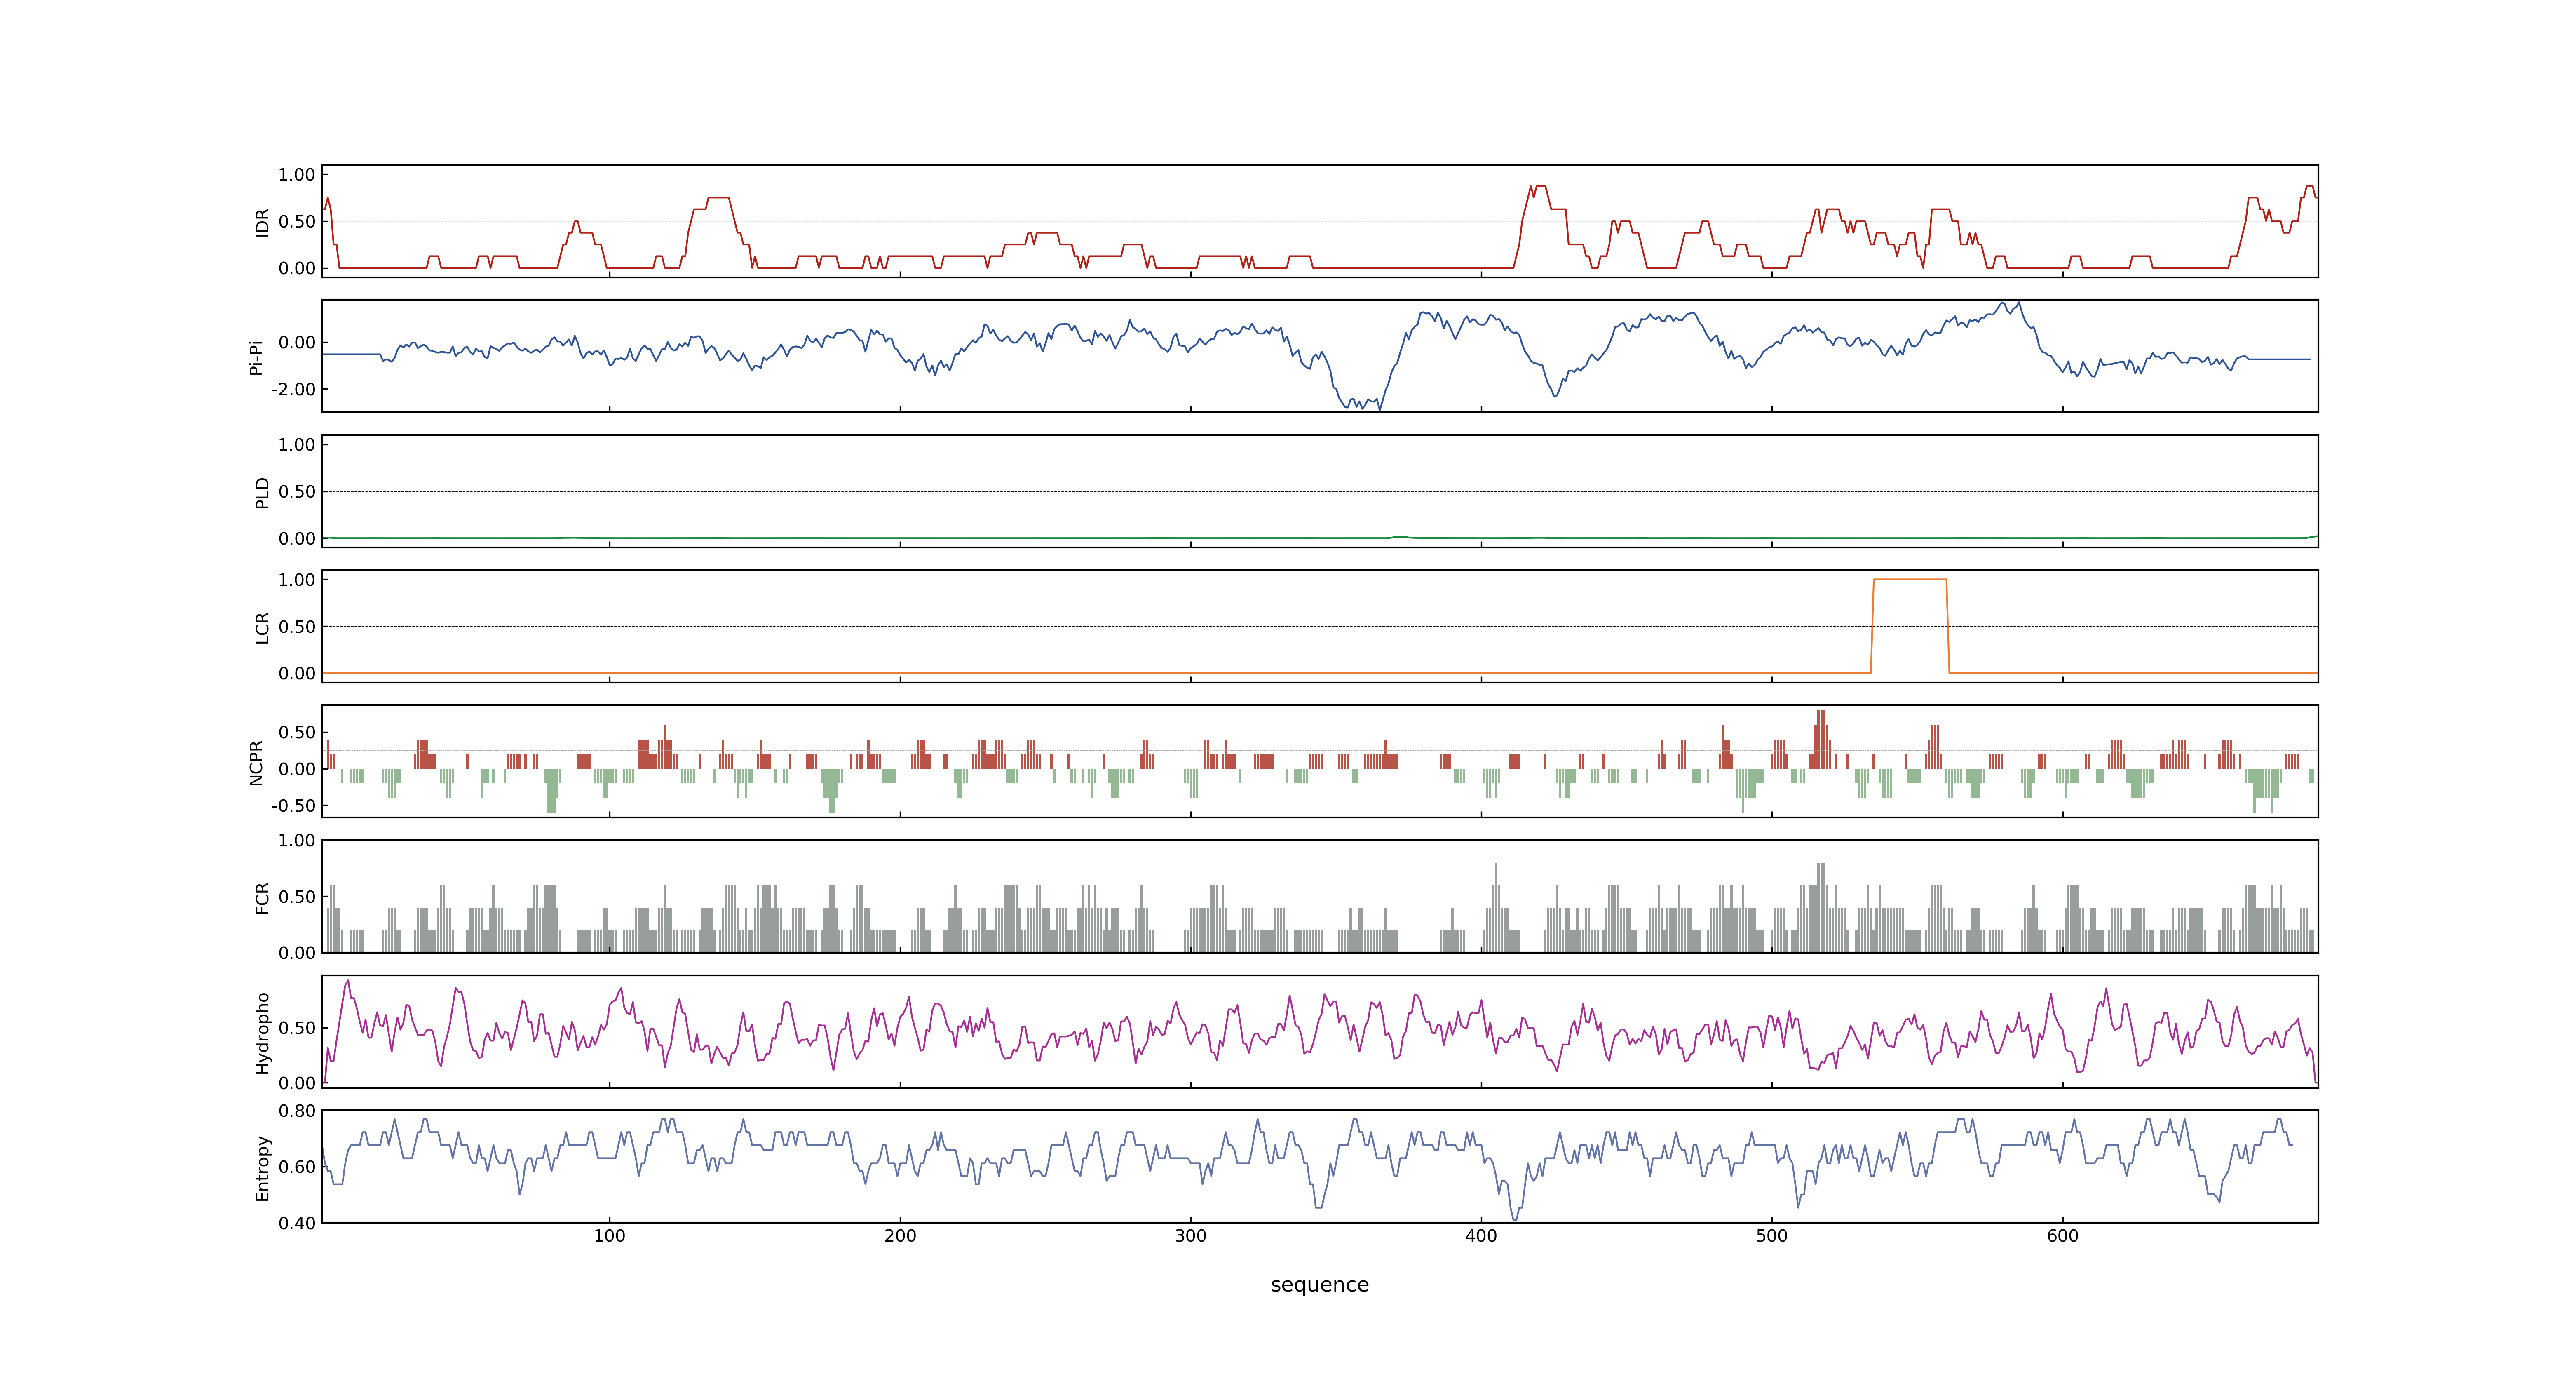Click the IDR y-axis label
The image size is (2576, 1374).
click(x=263, y=222)
